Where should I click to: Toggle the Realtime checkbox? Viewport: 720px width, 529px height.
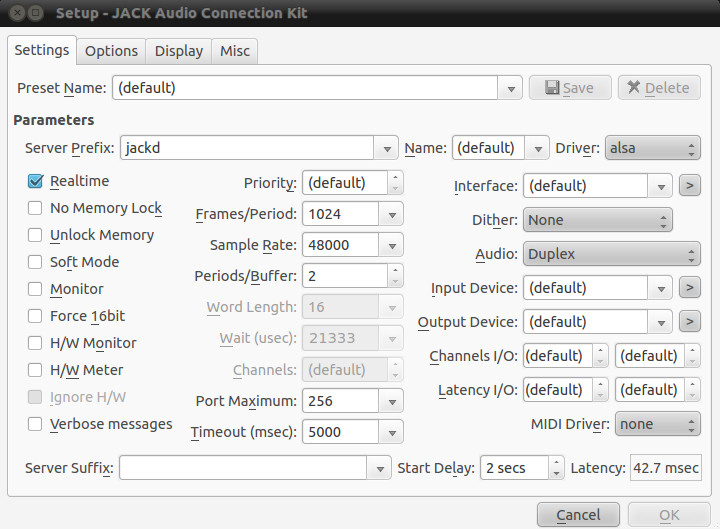click(35, 181)
